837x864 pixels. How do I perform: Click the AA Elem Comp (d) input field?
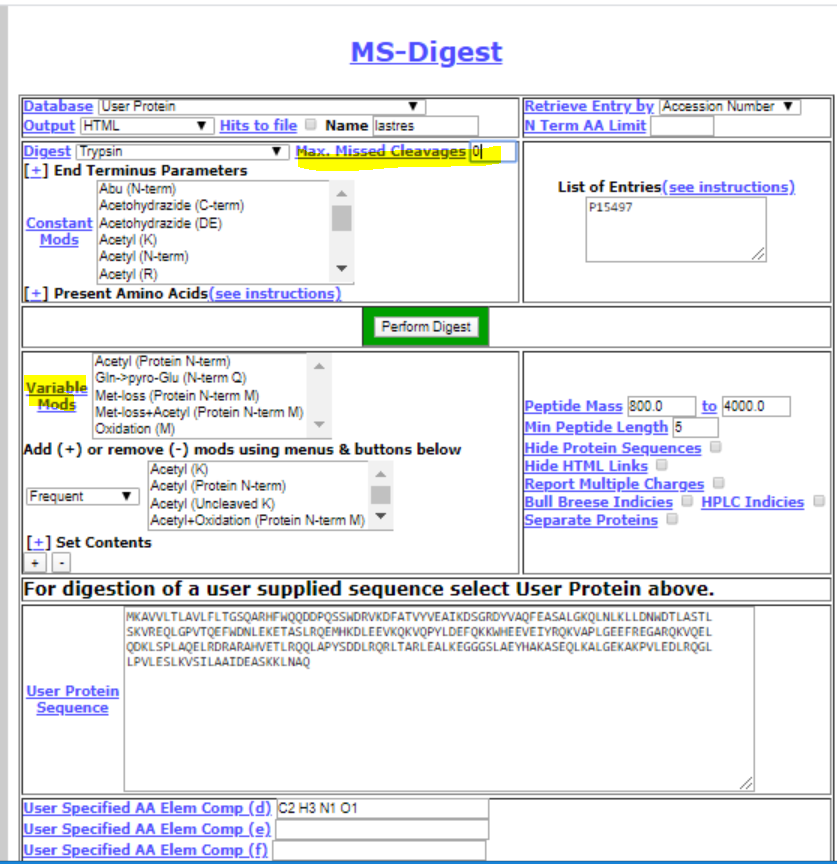point(382,808)
